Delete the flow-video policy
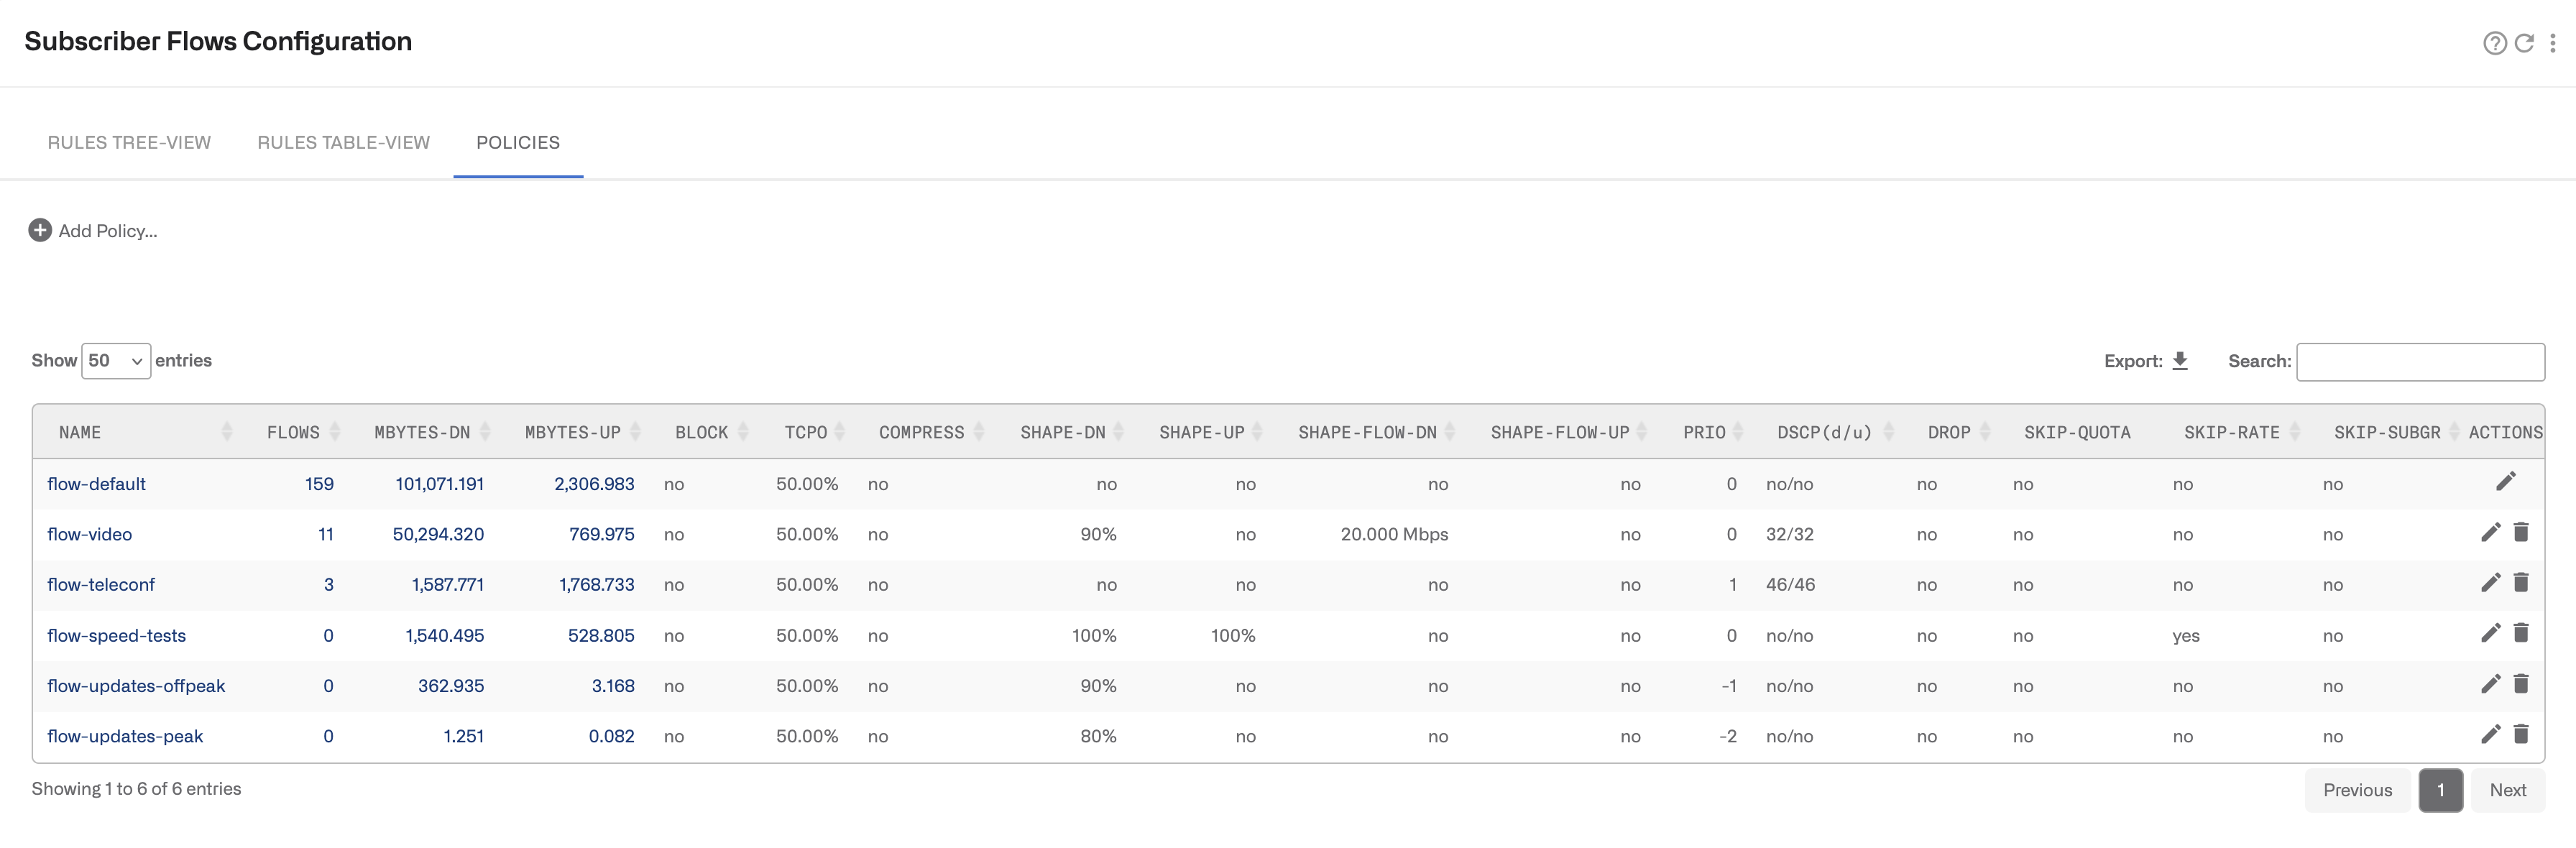This screenshot has width=2576, height=848. click(2521, 532)
